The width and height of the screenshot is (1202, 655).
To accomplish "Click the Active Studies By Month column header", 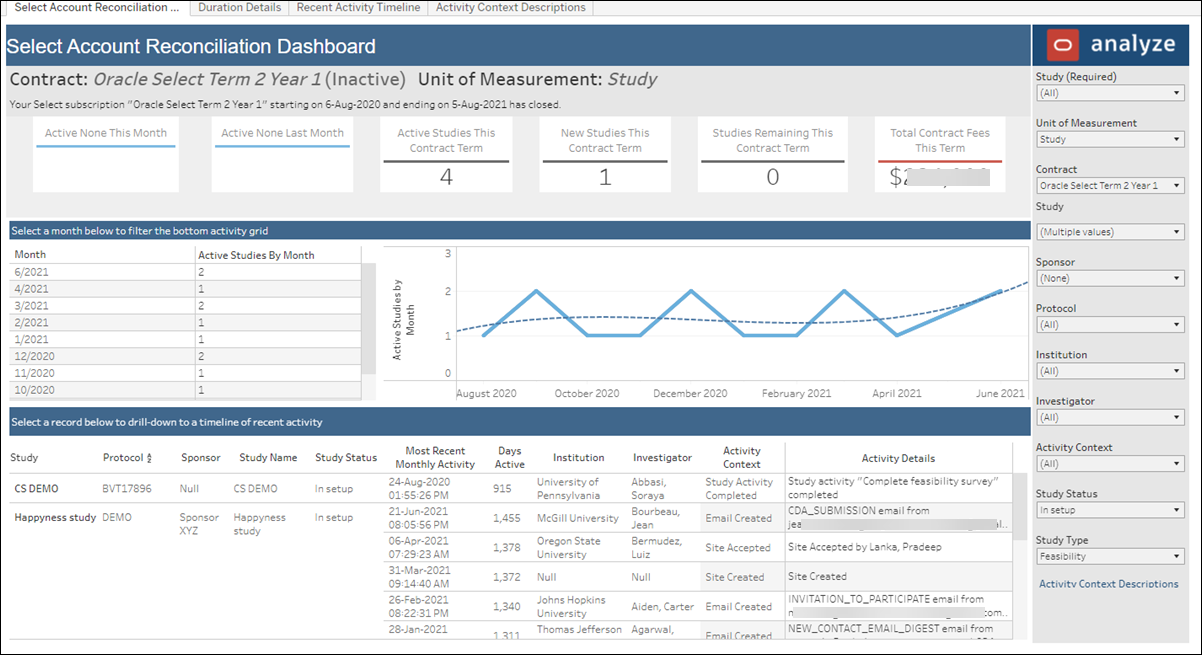I will click(256, 255).
